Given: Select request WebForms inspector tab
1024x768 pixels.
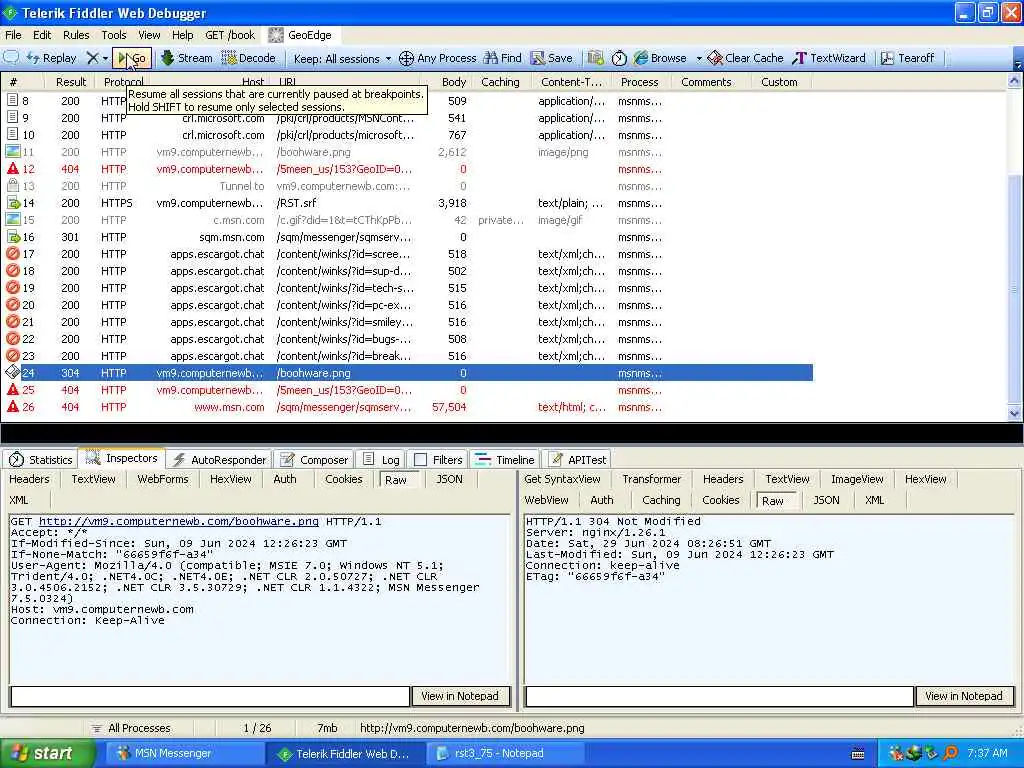Looking at the screenshot, I should [163, 479].
